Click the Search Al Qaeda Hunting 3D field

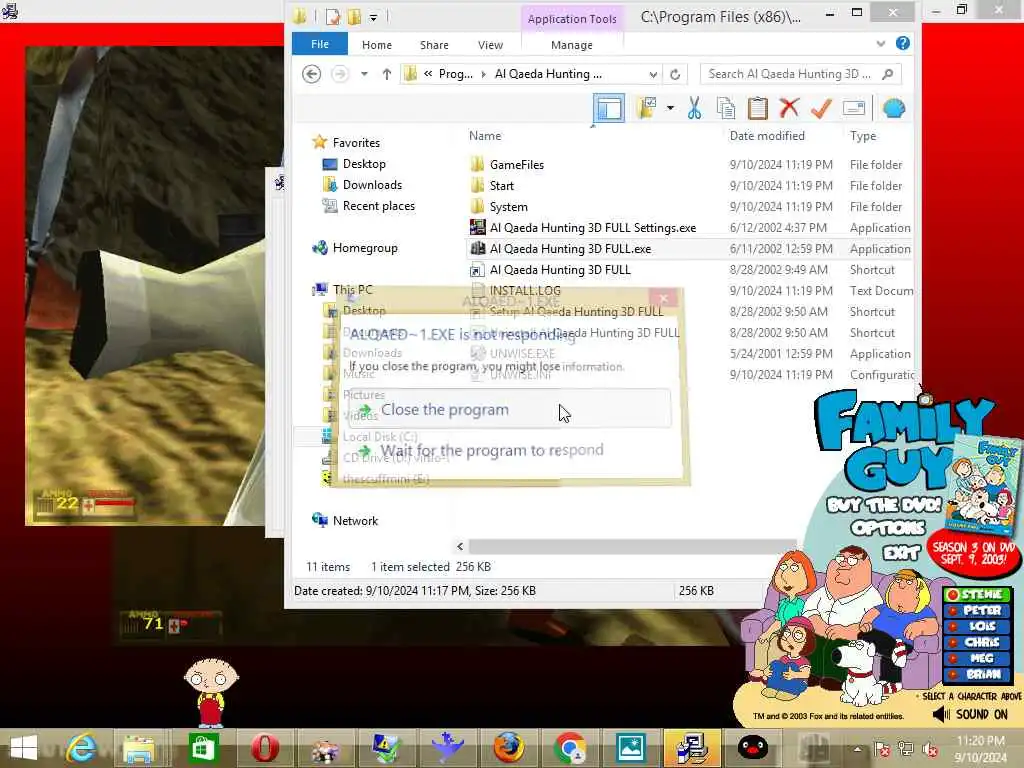click(x=800, y=74)
